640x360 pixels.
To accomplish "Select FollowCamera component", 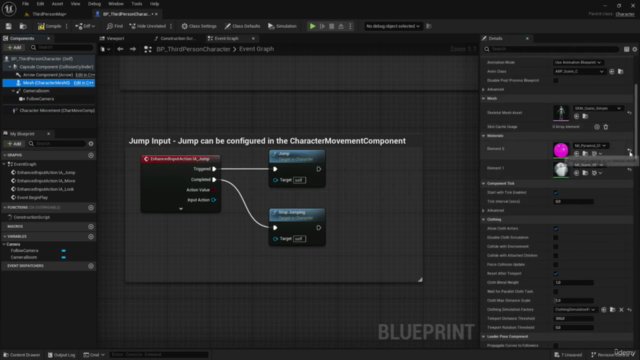I will [x=40, y=99].
